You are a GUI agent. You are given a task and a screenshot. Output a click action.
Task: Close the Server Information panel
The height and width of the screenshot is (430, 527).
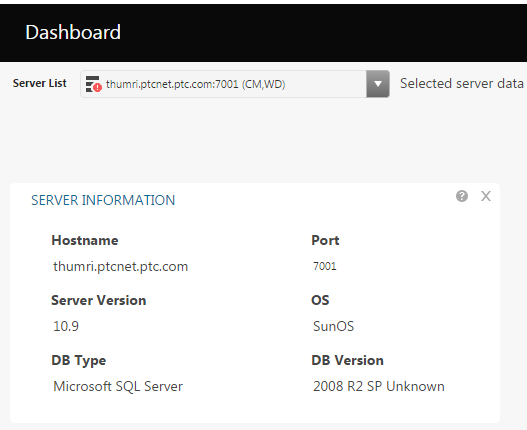tap(486, 196)
